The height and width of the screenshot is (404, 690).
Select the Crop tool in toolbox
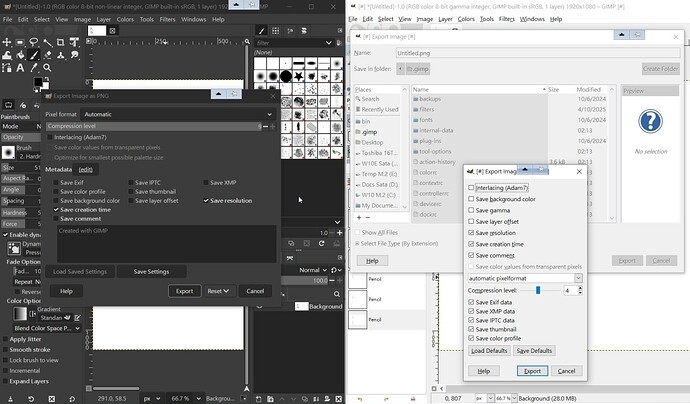click(x=60, y=42)
